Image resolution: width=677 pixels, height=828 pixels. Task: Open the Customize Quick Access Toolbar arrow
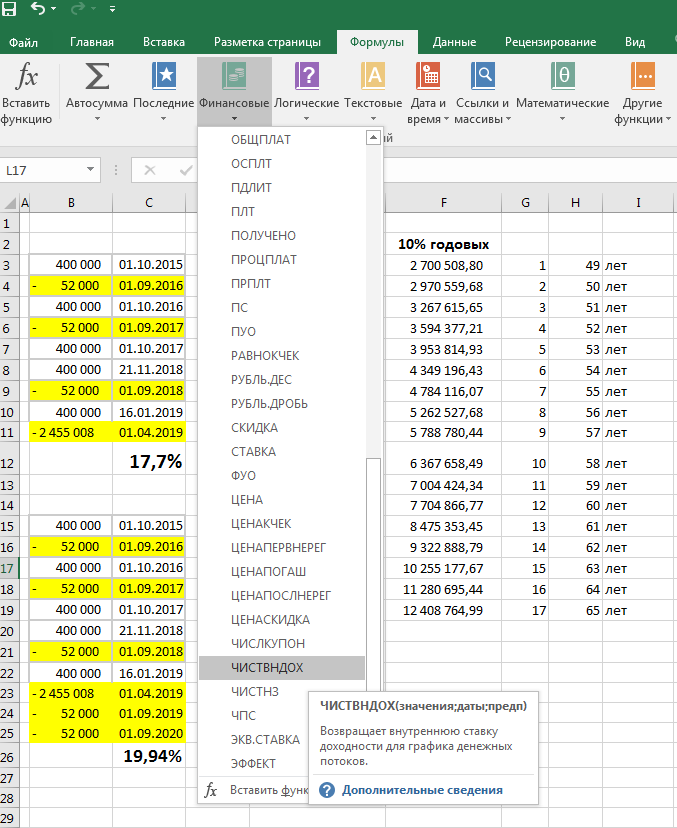tap(112, 9)
